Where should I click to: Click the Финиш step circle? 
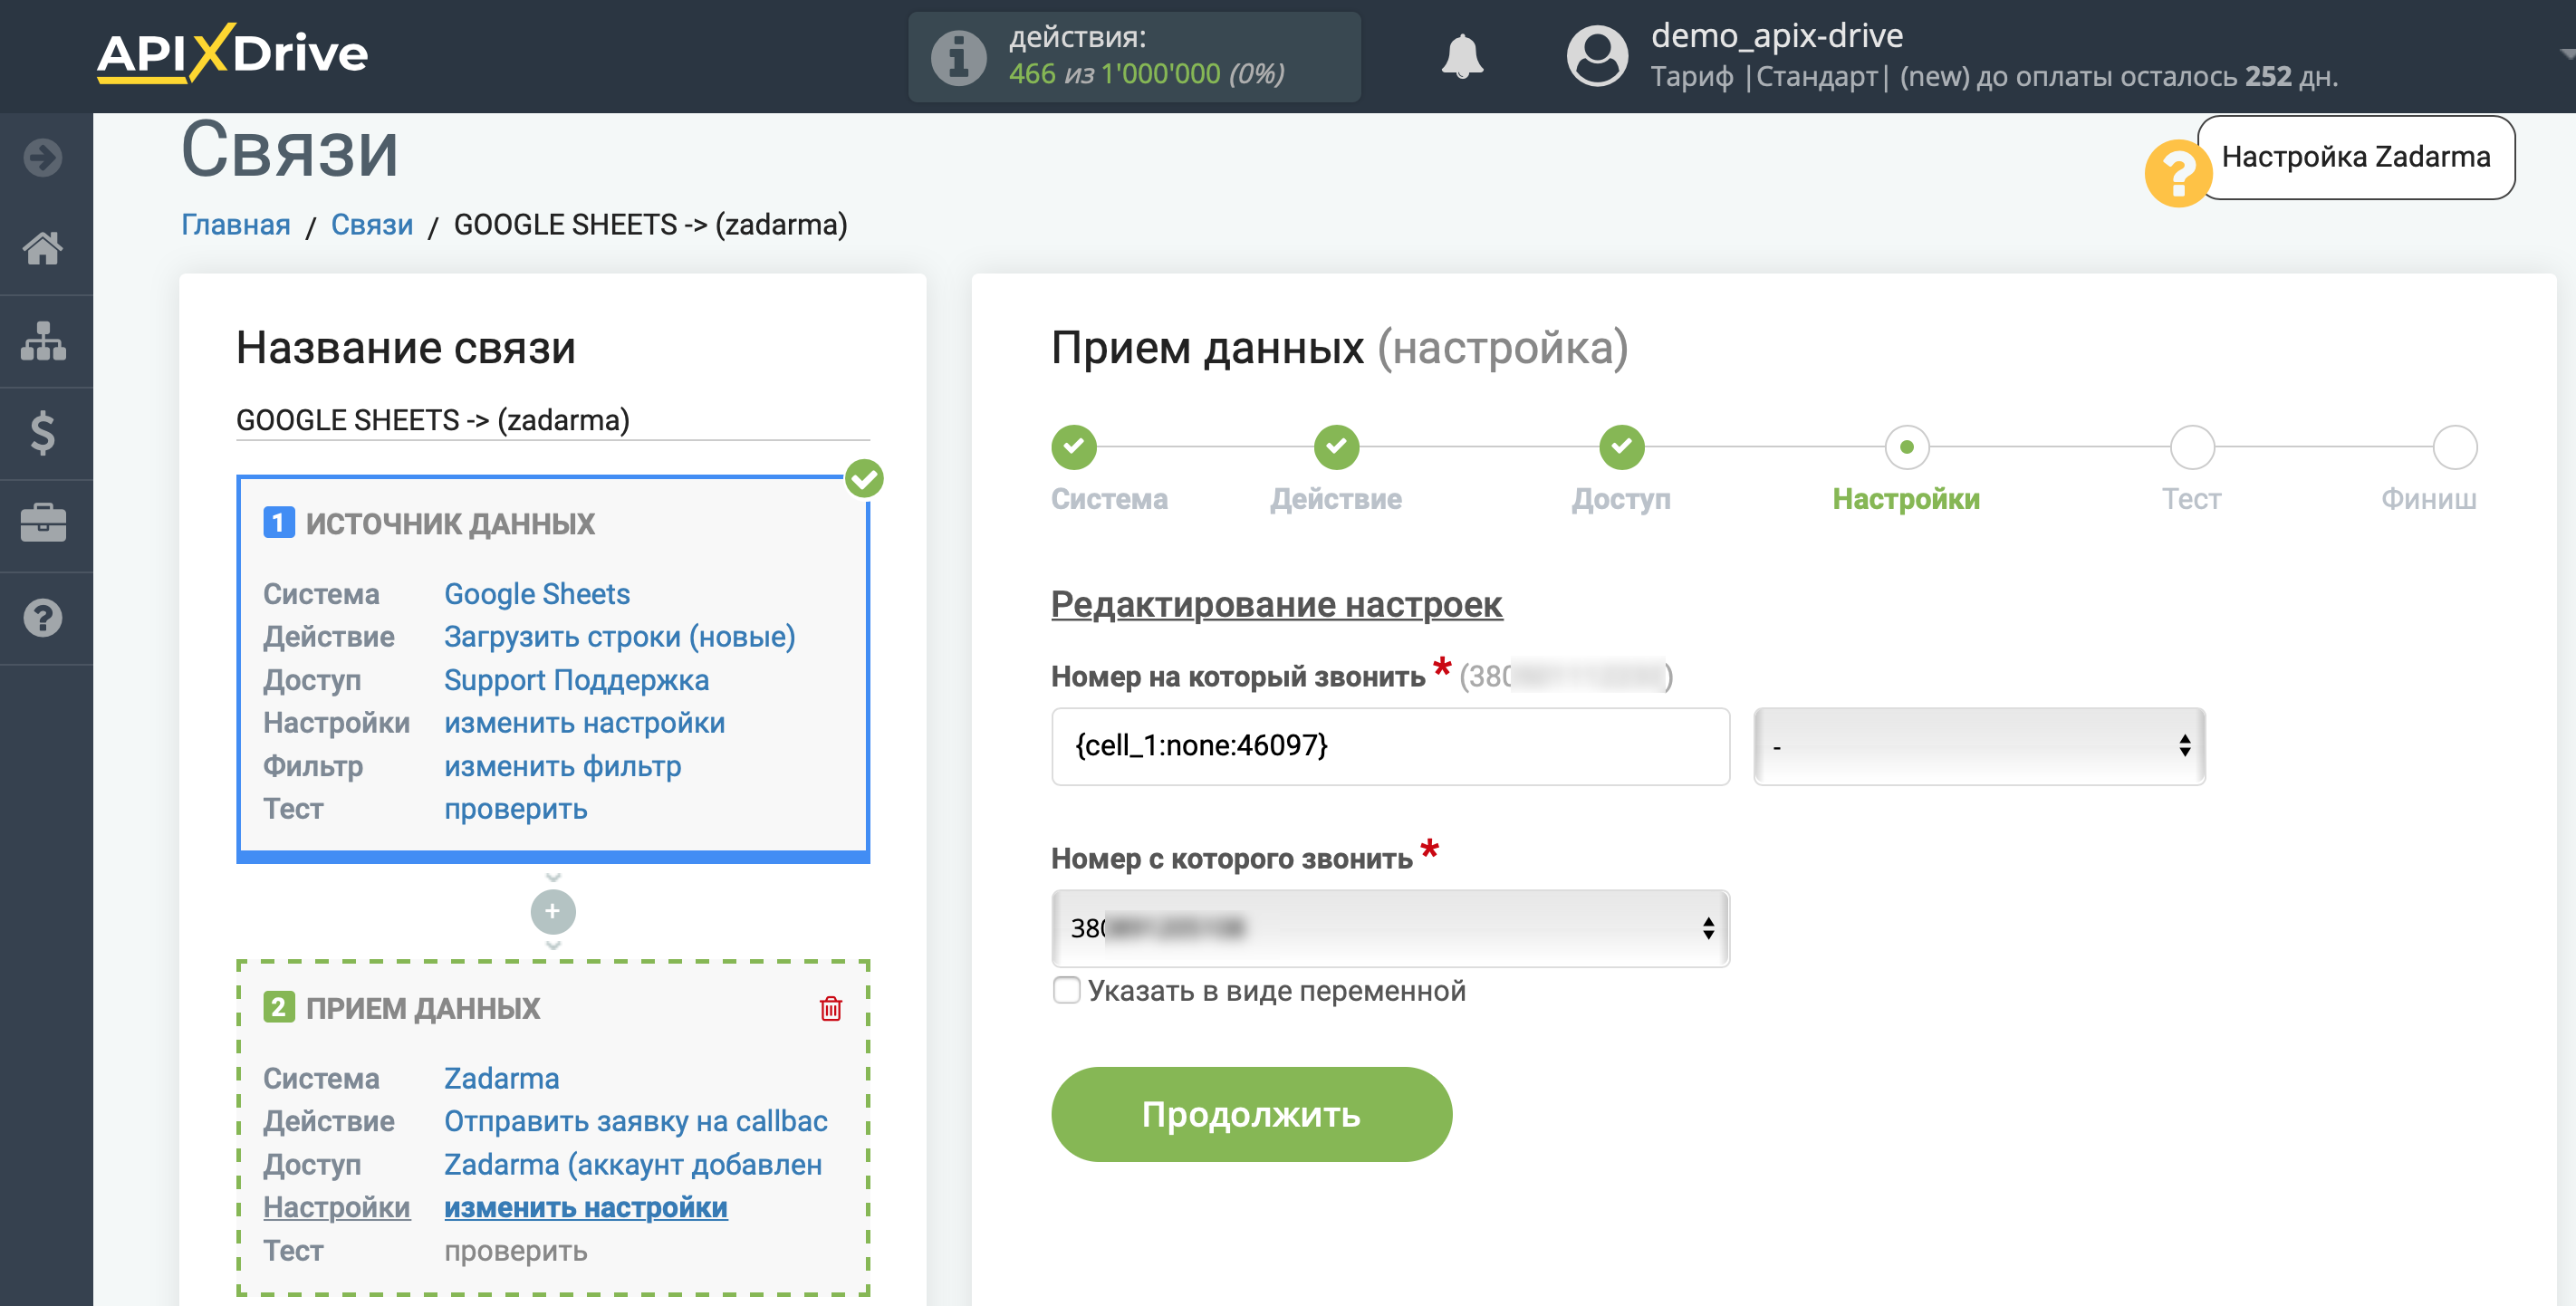coord(2454,447)
